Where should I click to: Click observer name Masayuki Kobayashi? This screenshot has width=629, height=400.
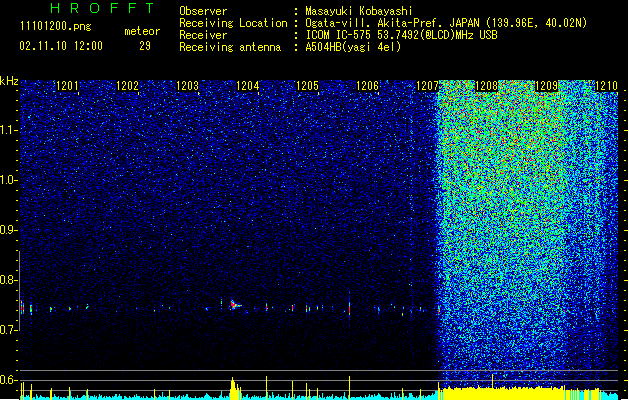click(359, 11)
